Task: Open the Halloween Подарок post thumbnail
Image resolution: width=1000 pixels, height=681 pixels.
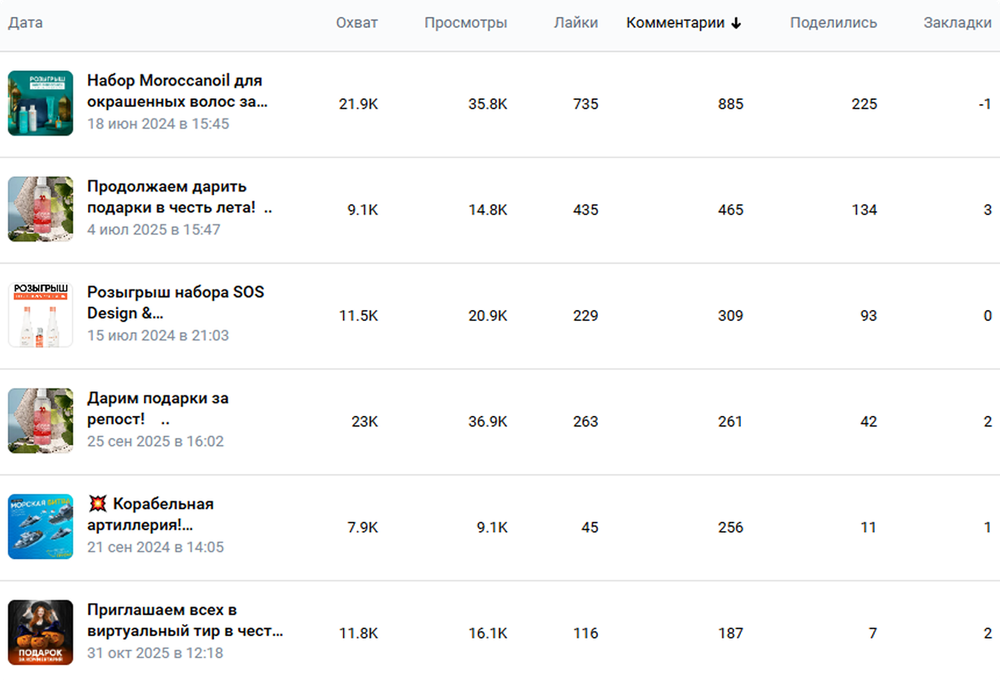Action: [40, 633]
